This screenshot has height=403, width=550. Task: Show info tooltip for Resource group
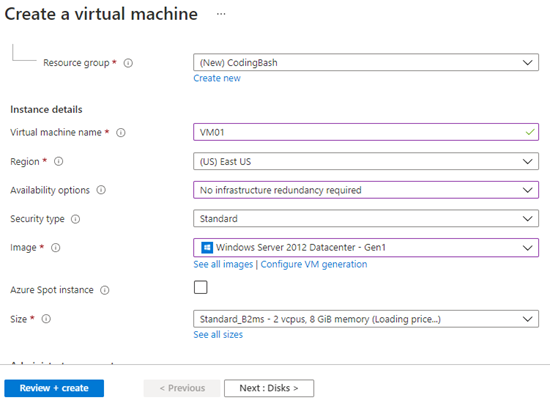click(x=128, y=63)
